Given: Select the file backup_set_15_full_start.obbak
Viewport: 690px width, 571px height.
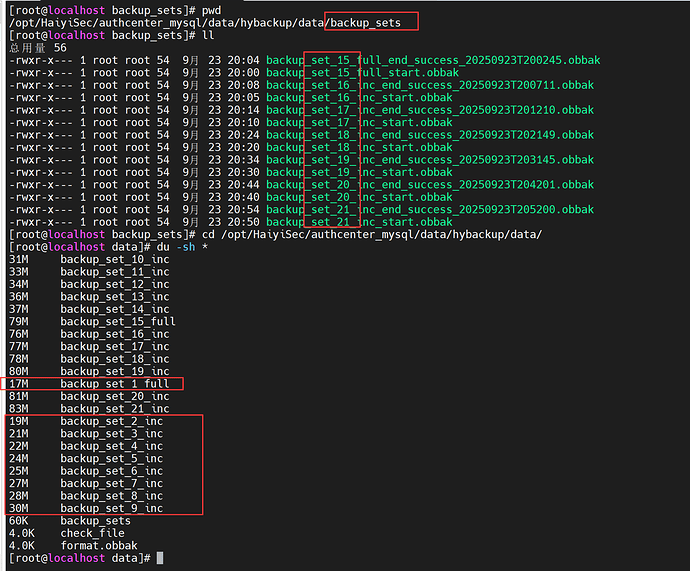Looking at the screenshot, I should [x=363, y=73].
